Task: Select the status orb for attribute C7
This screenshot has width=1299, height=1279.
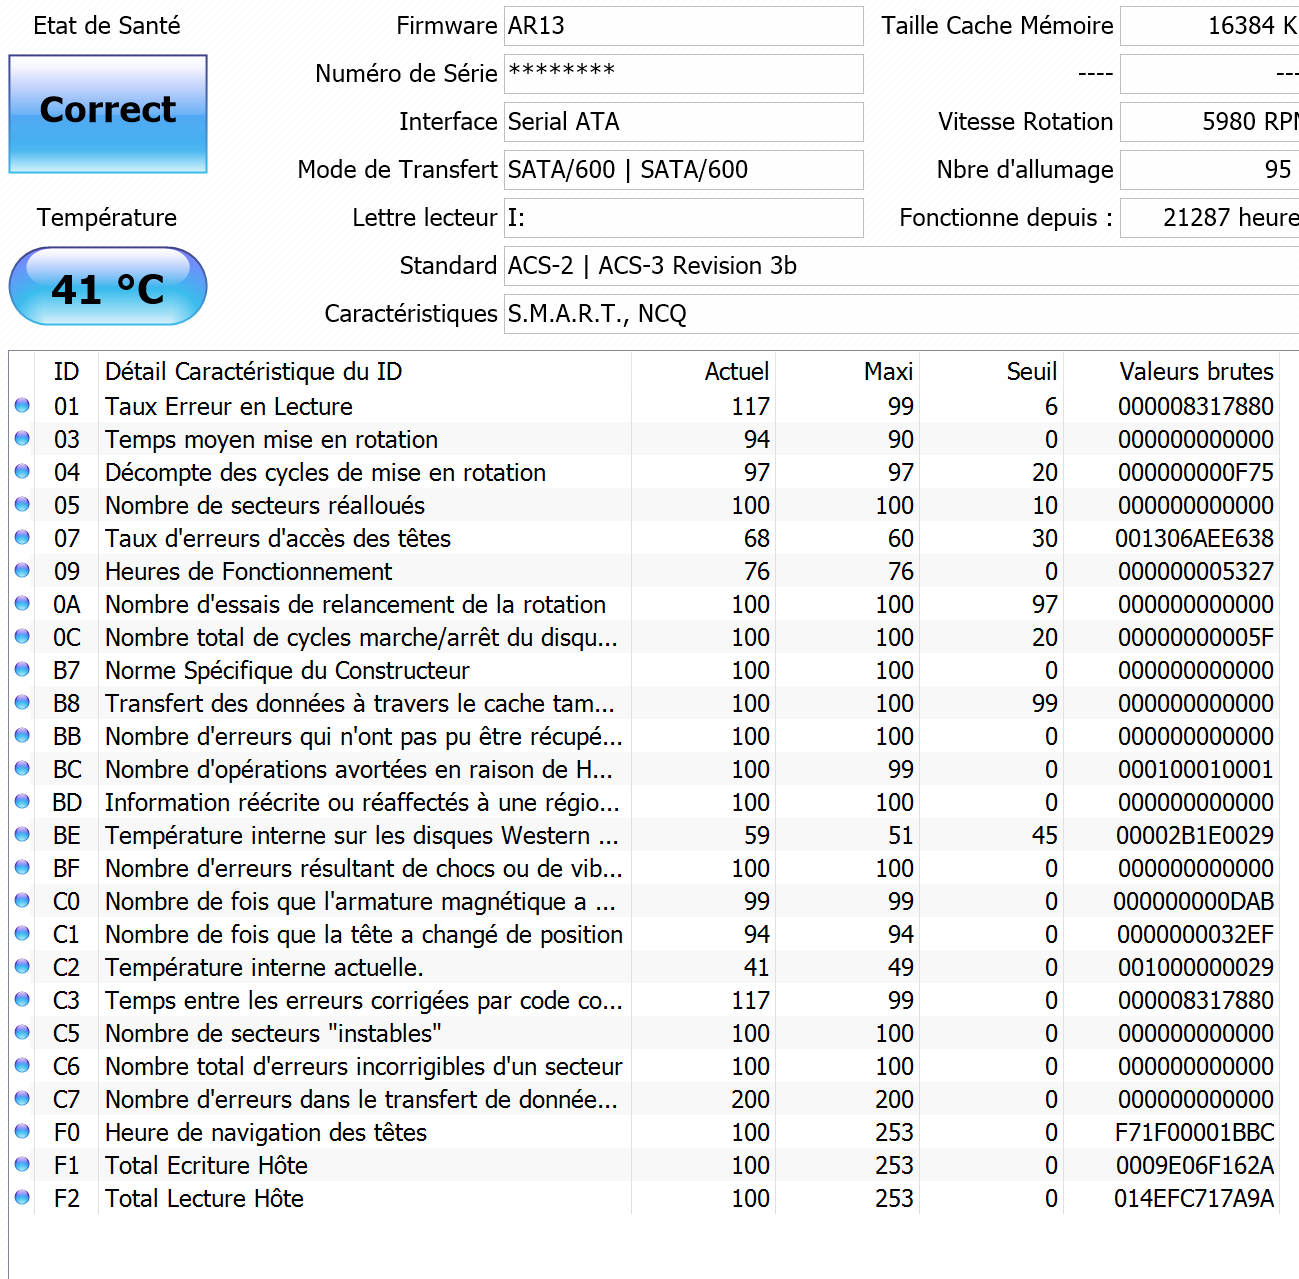Action: coord(22,1098)
